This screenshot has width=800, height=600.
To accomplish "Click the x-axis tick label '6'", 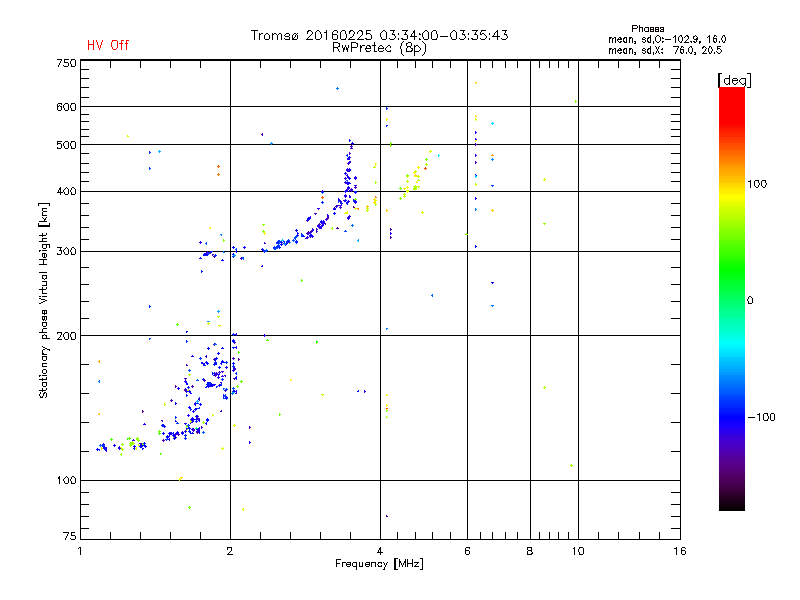I will (467, 551).
